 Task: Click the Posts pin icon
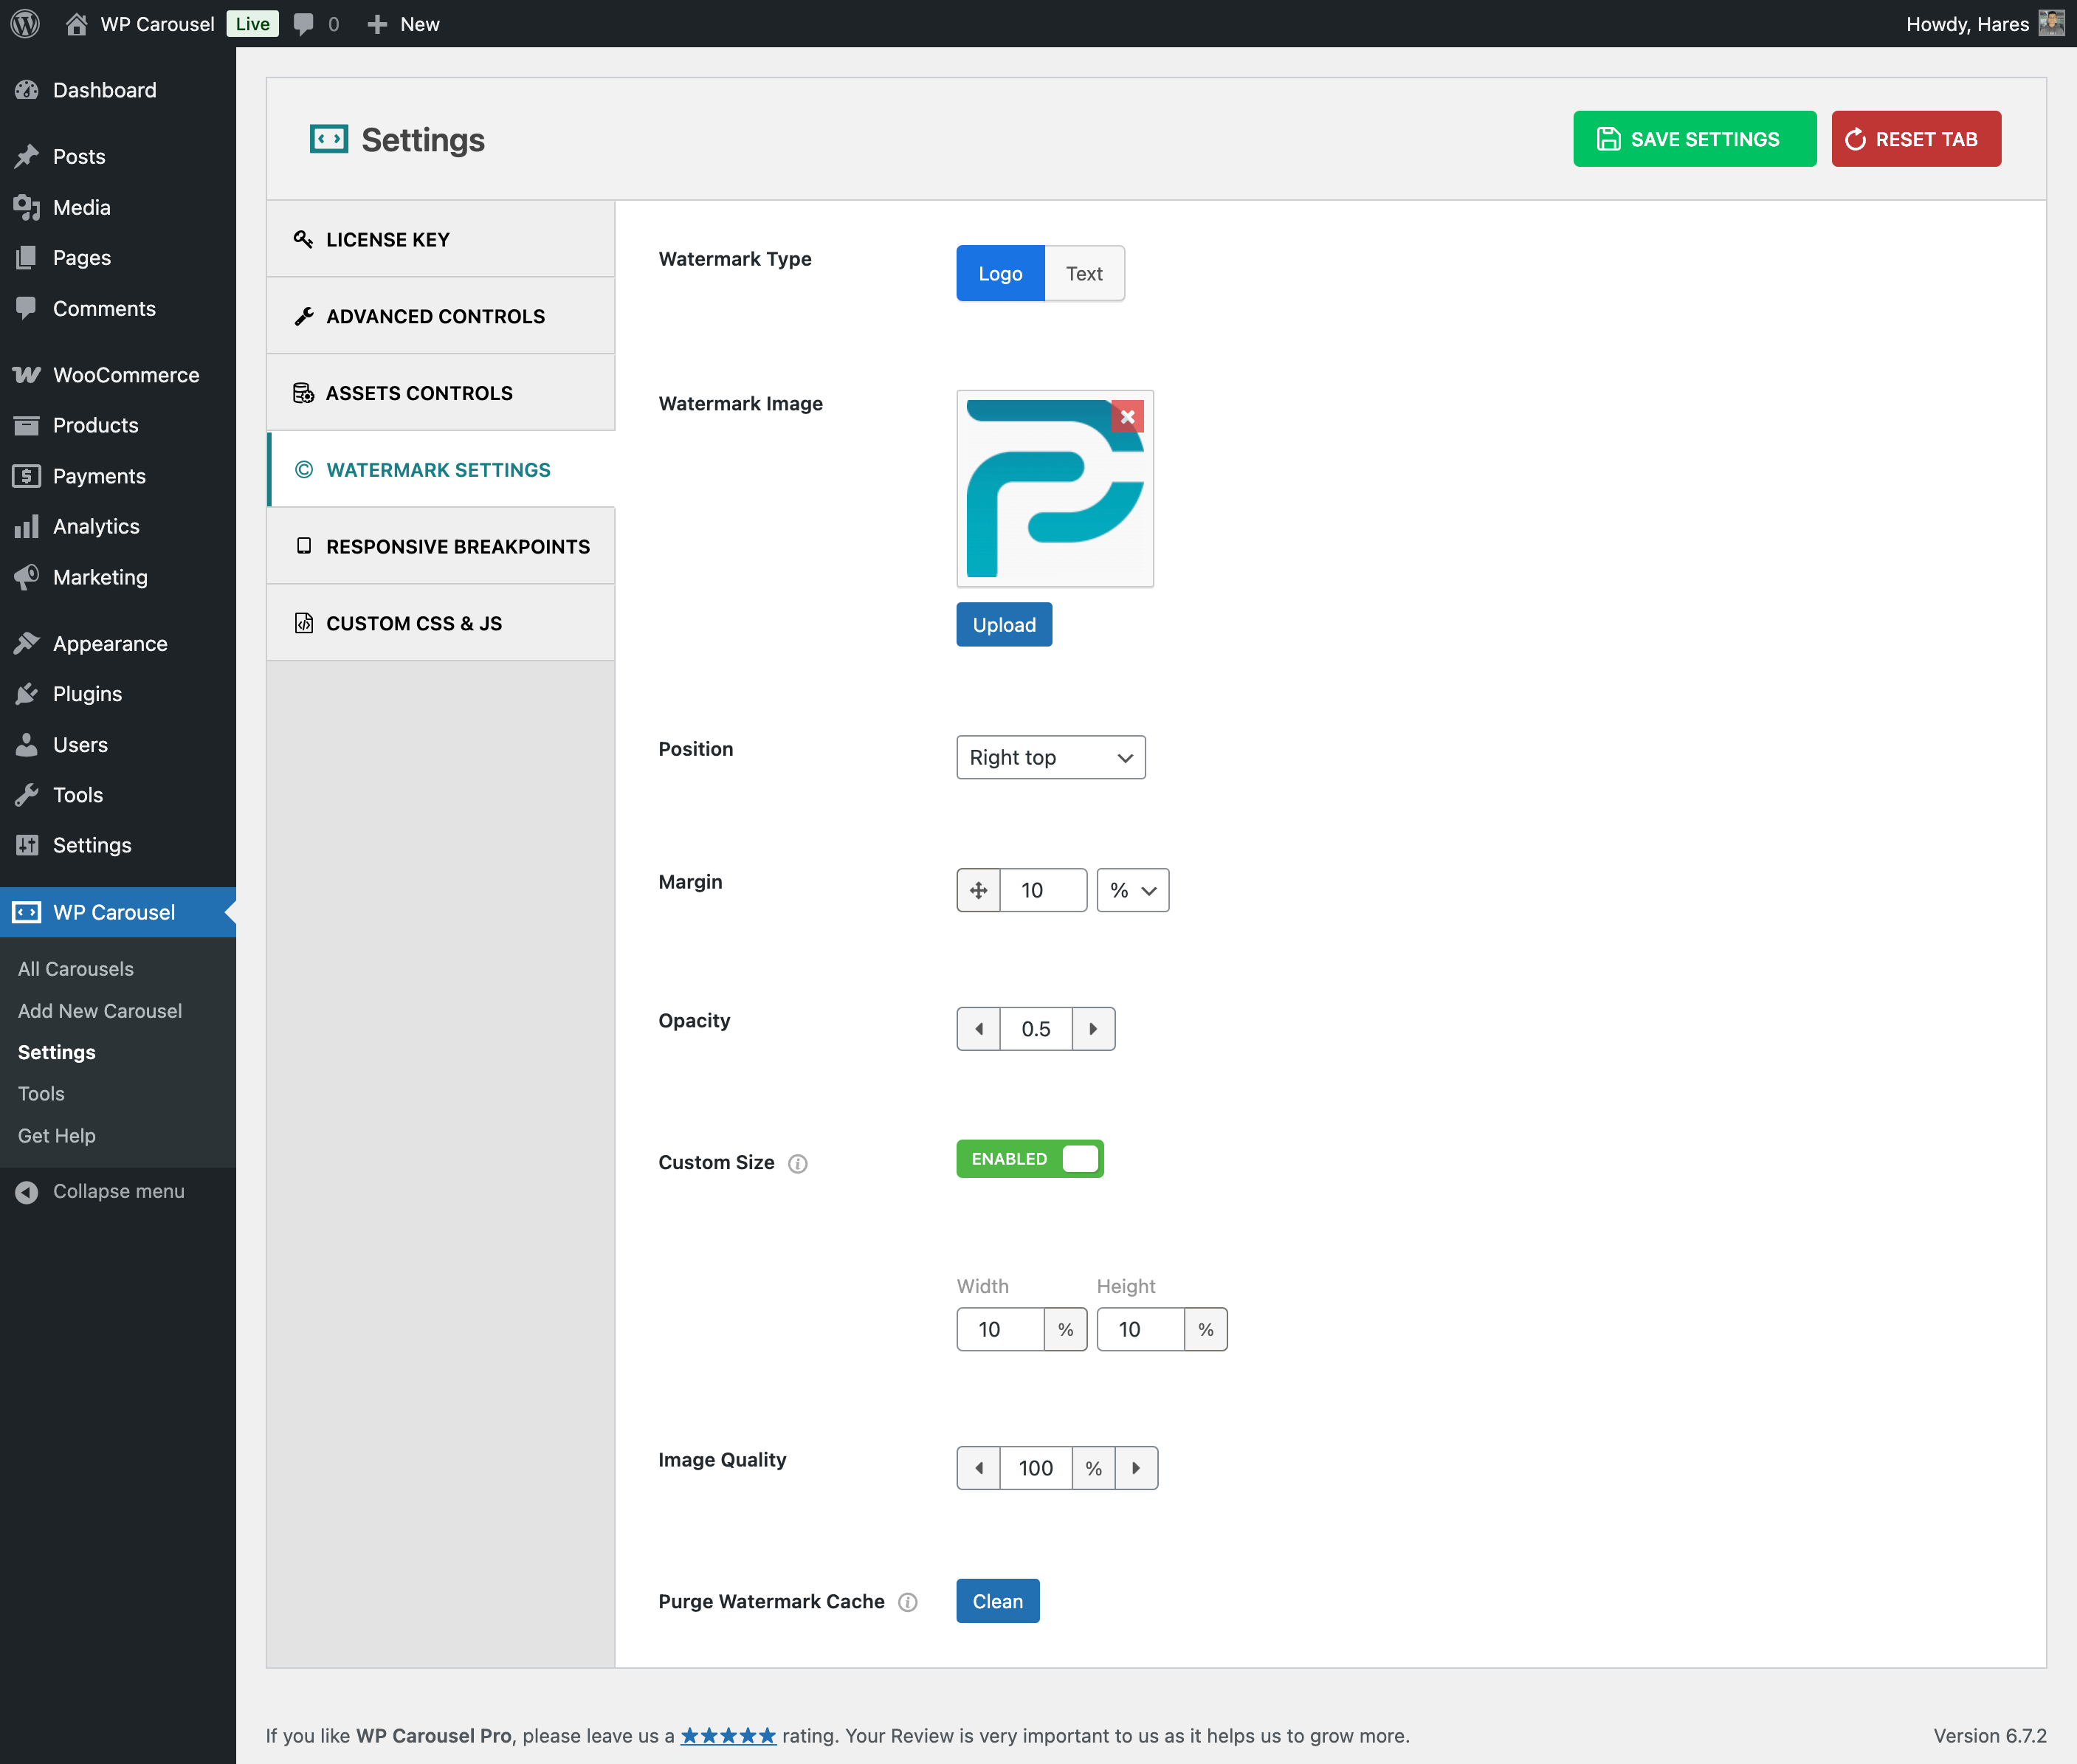(27, 156)
